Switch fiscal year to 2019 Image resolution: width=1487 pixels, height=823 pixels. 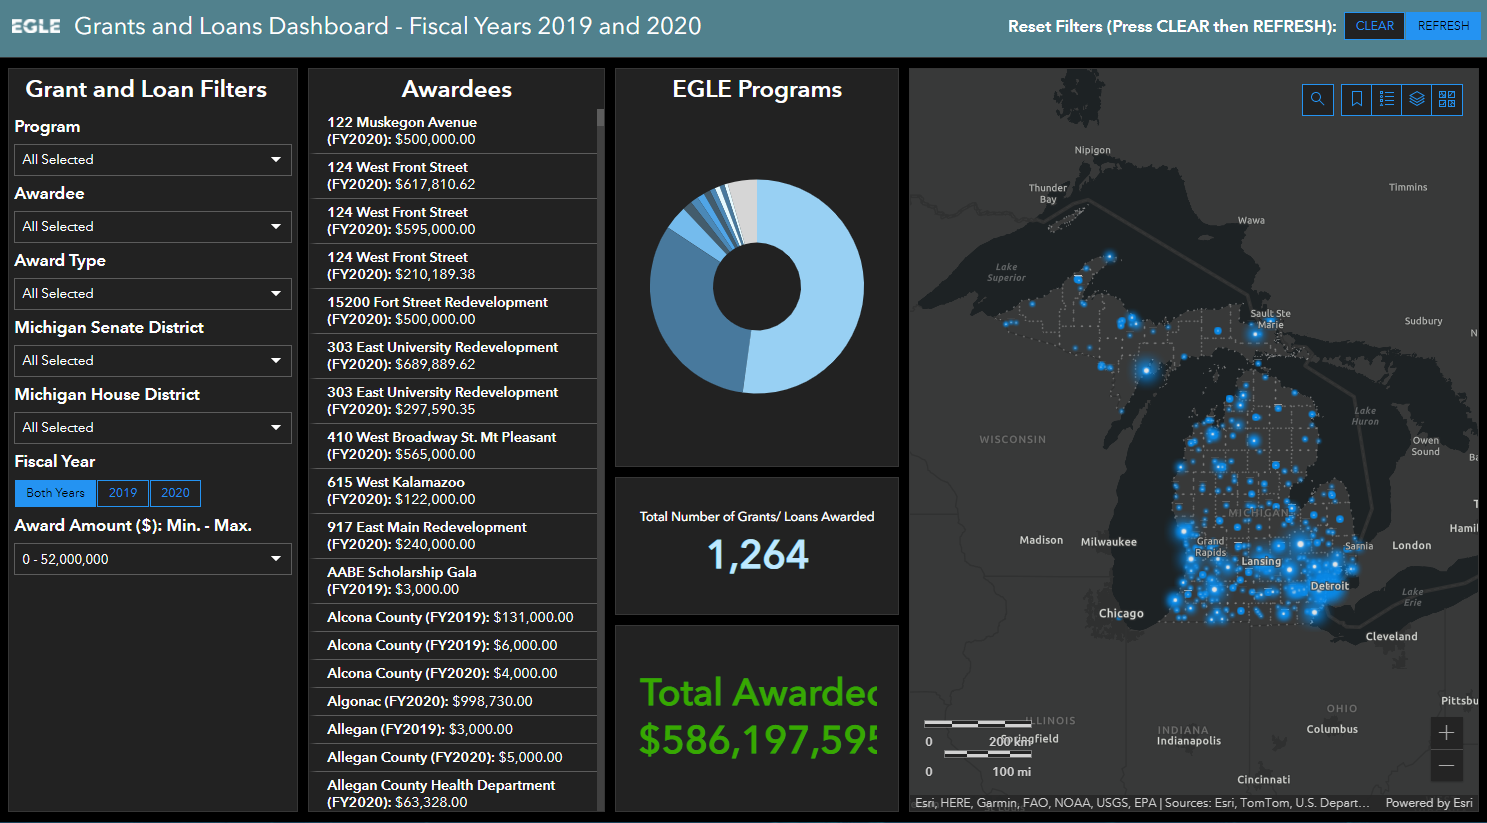122,493
